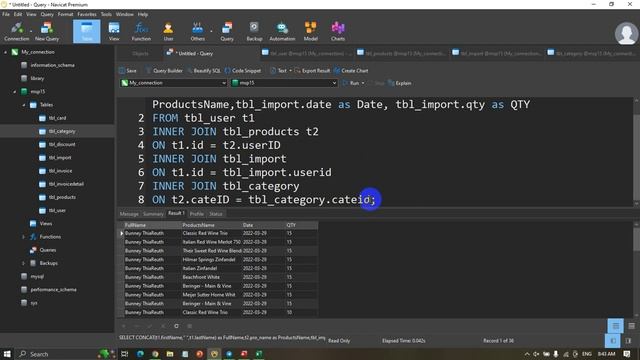
Task: Open the Format menu
Action: click(65, 14)
